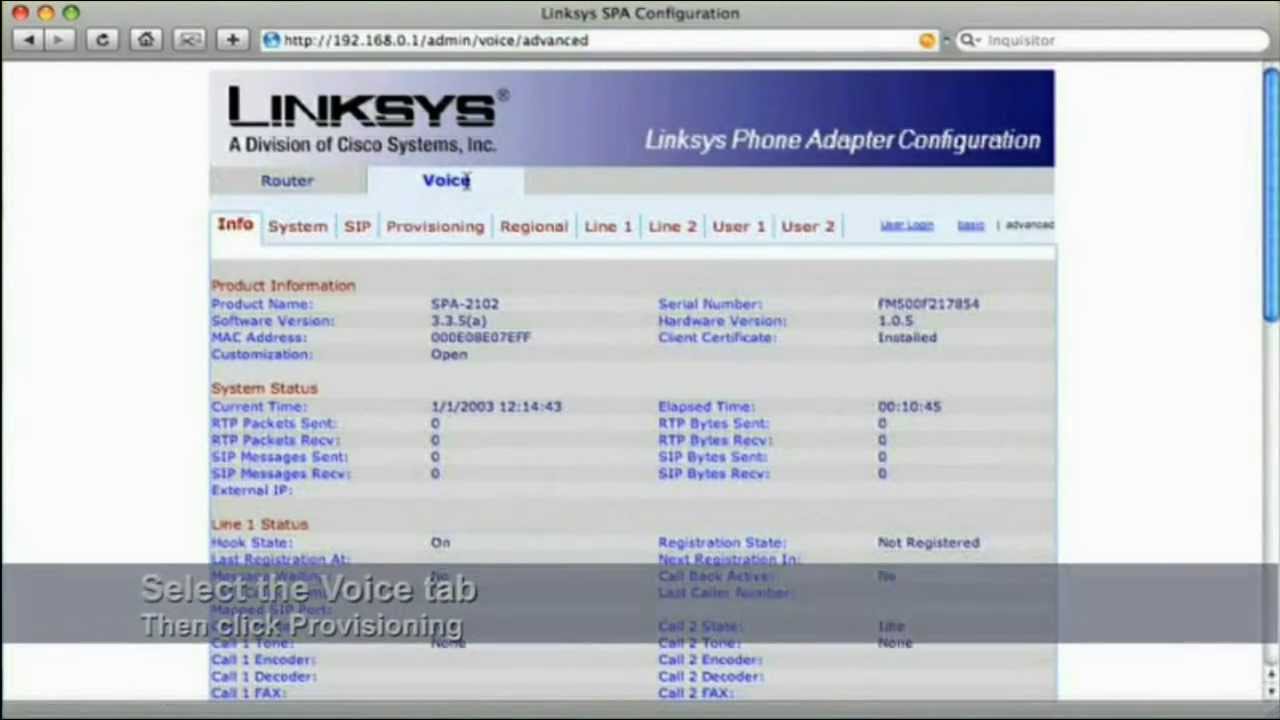This screenshot has height=720, width=1280.
Task: Click the Call 2 Decoder label
Action: click(711, 677)
